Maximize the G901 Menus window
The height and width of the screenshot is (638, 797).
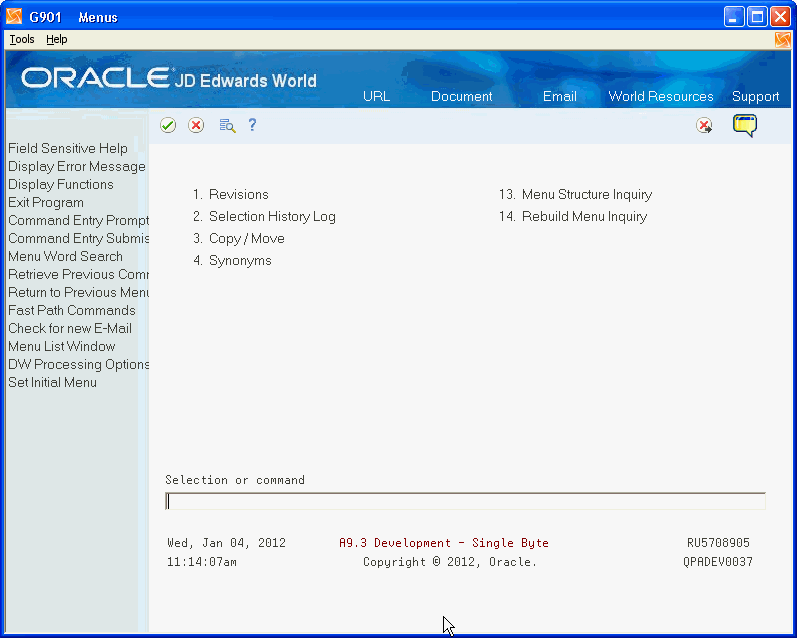pyautogui.click(x=757, y=17)
